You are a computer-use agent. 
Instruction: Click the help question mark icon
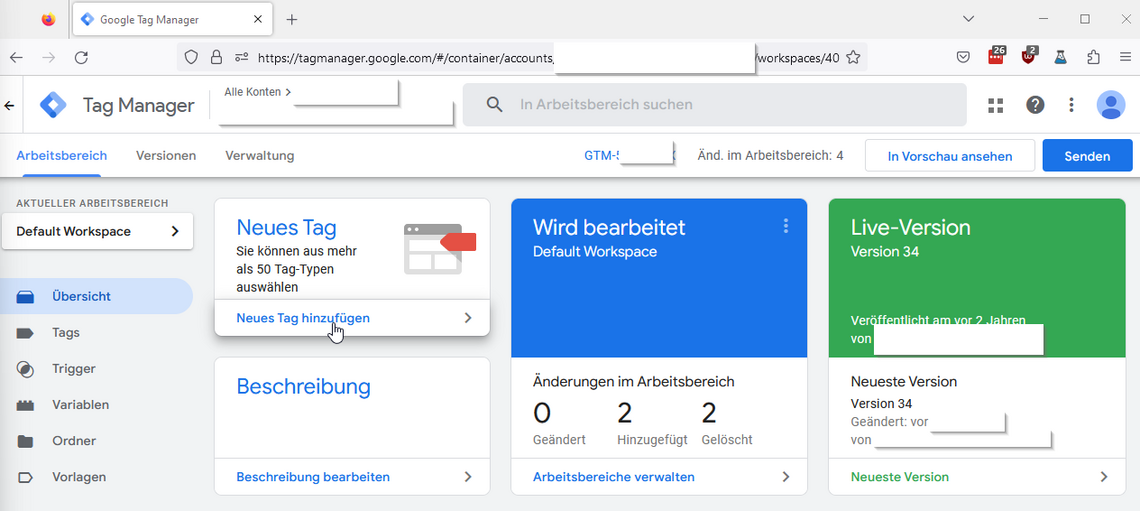[x=1035, y=105]
